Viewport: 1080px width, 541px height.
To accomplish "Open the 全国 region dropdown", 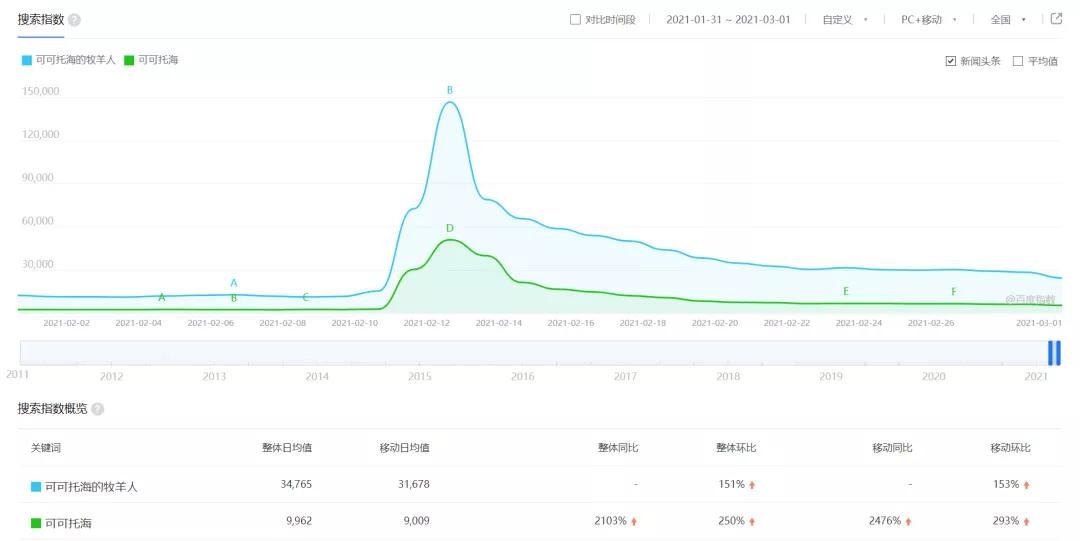I will point(1006,20).
